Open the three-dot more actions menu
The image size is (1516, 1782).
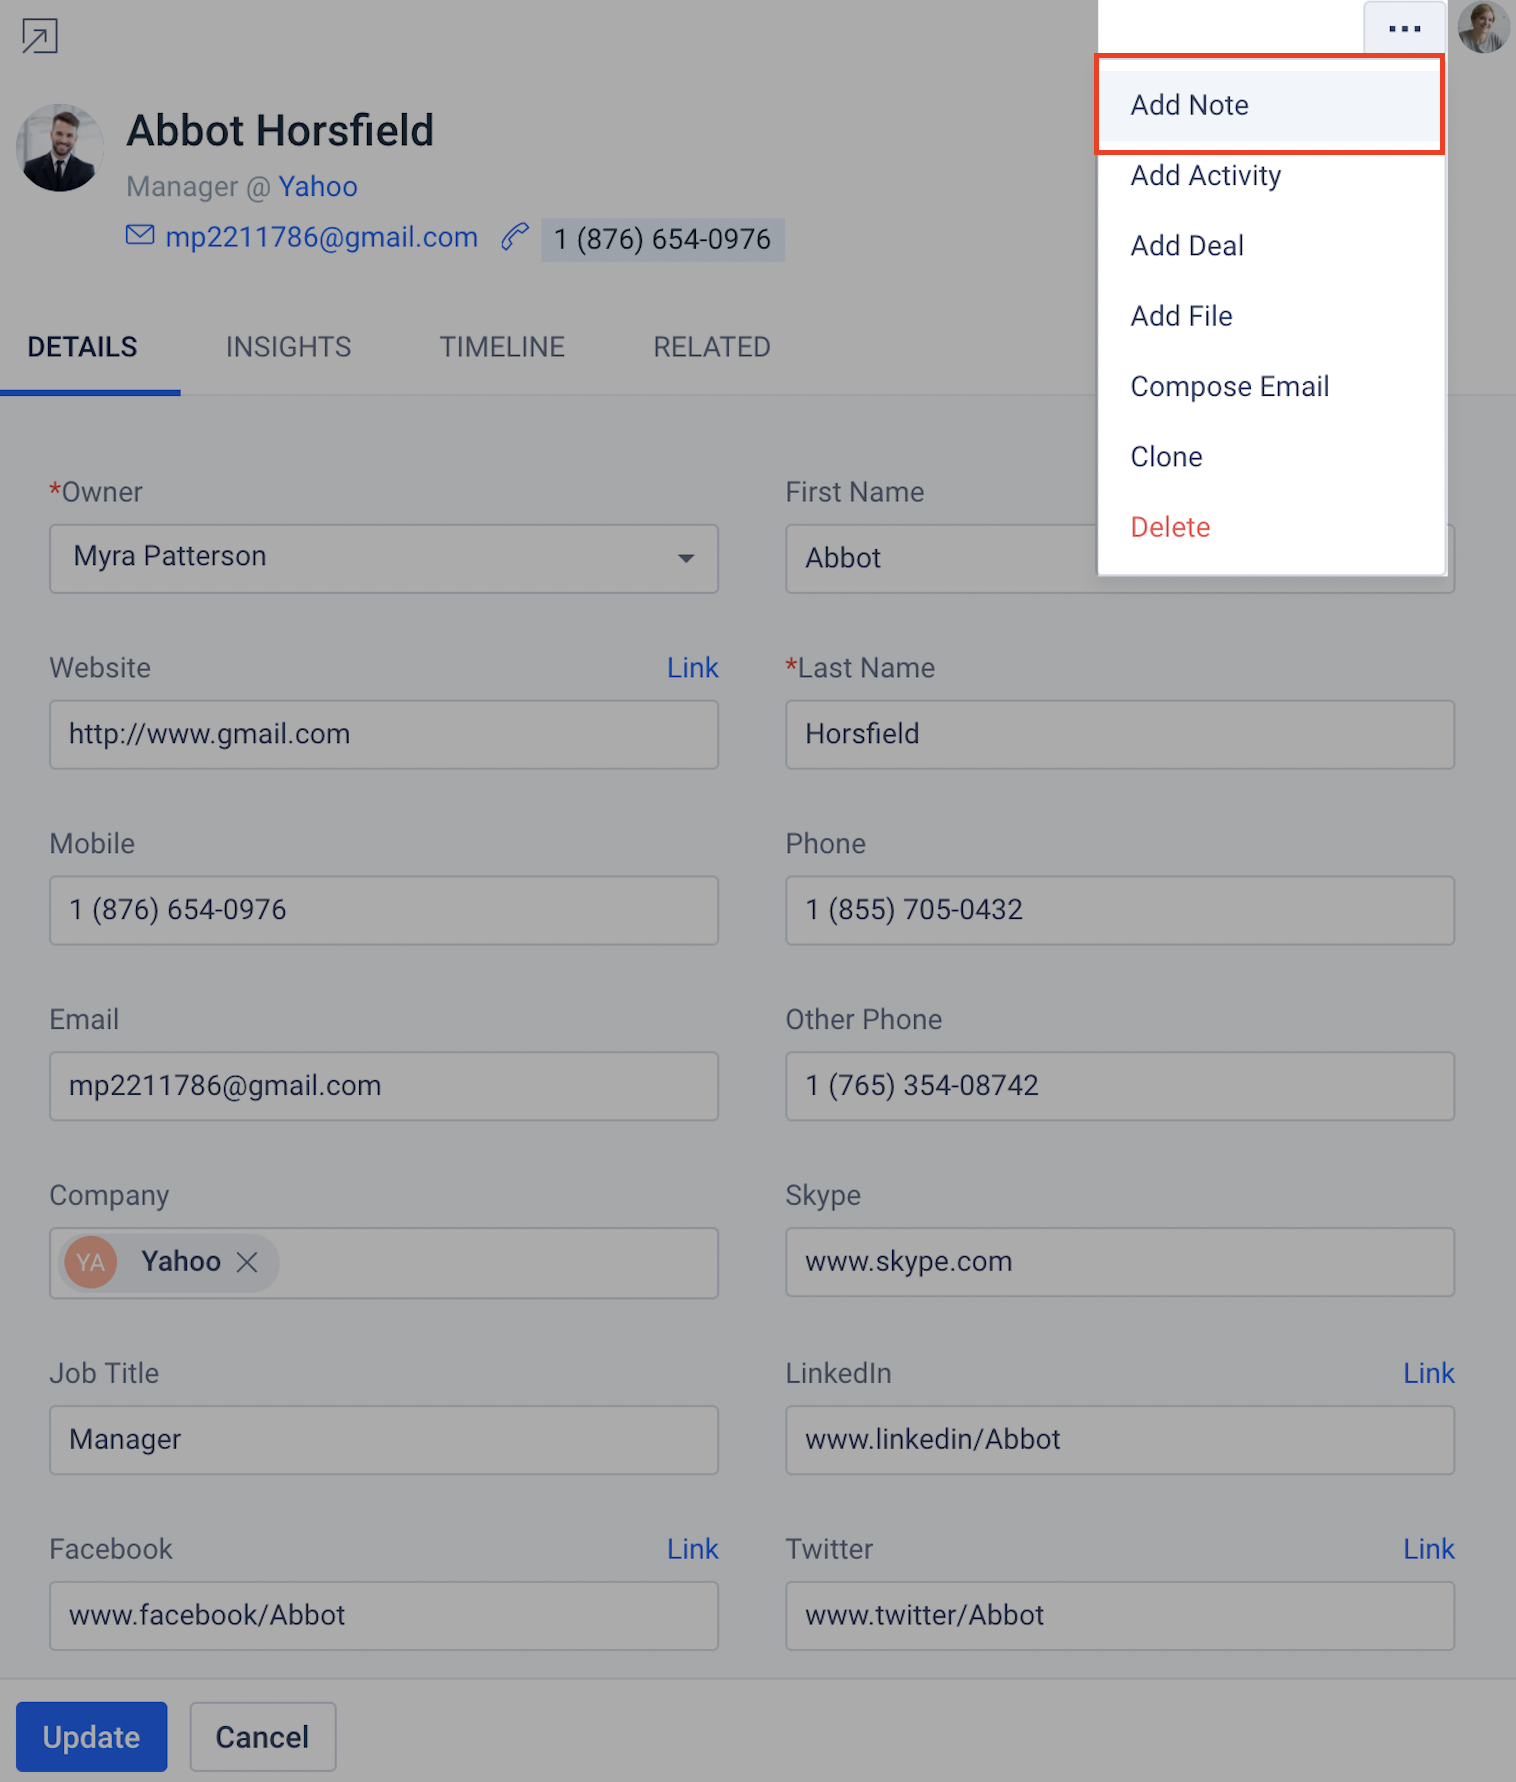[x=1404, y=29]
